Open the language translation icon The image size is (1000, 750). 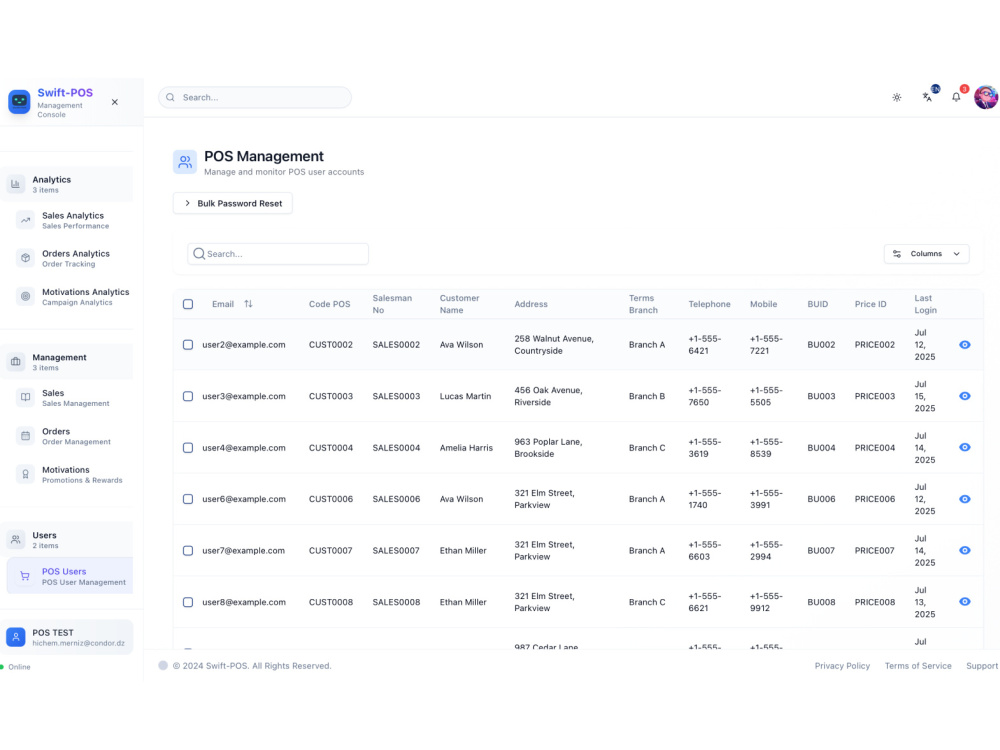pyautogui.click(x=927, y=97)
